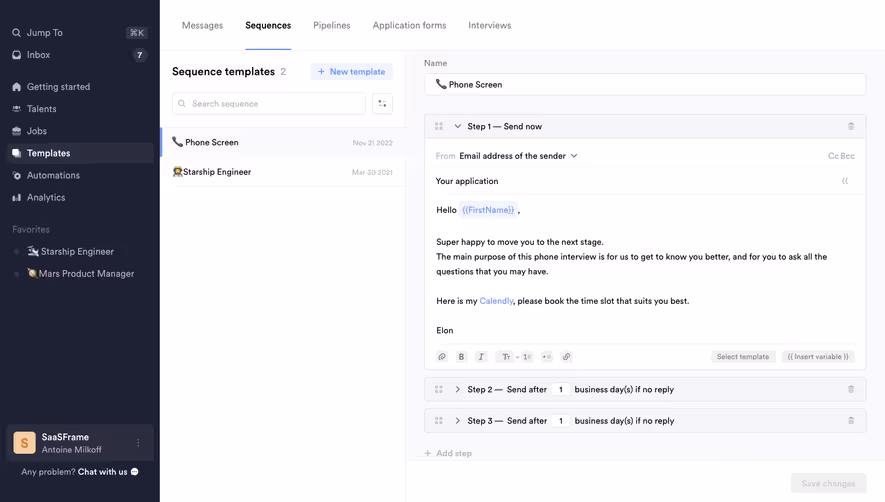Grab the Step 3 drag handle

point(439,421)
